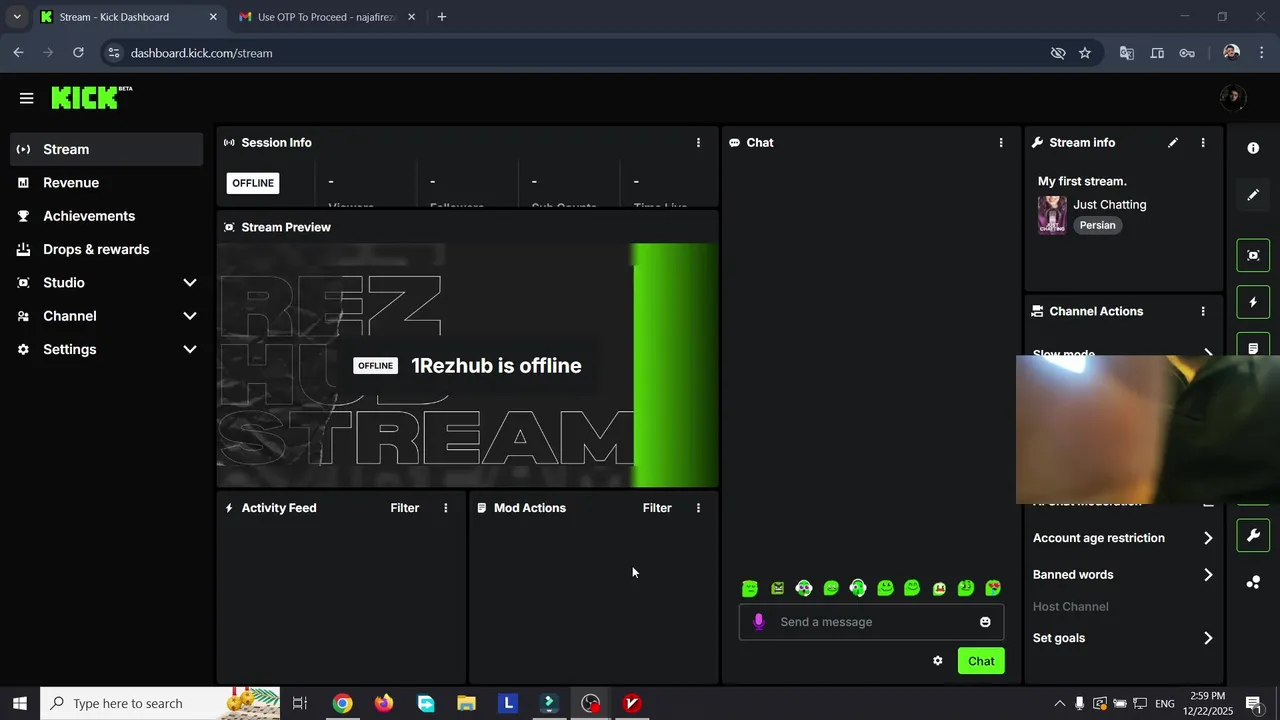Viewport: 1280px width, 720px height.
Task: Open Chrome three-dot menu
Action: coord(1261,53)
